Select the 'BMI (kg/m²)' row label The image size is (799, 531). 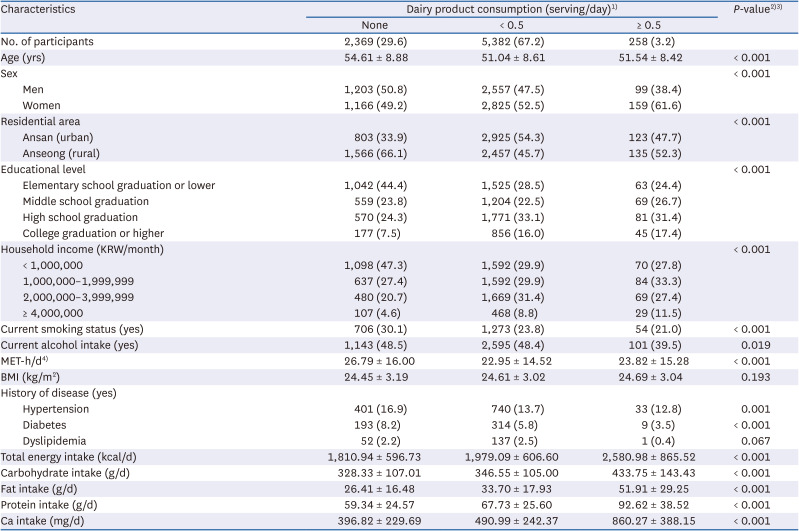(x=30, y=377)
